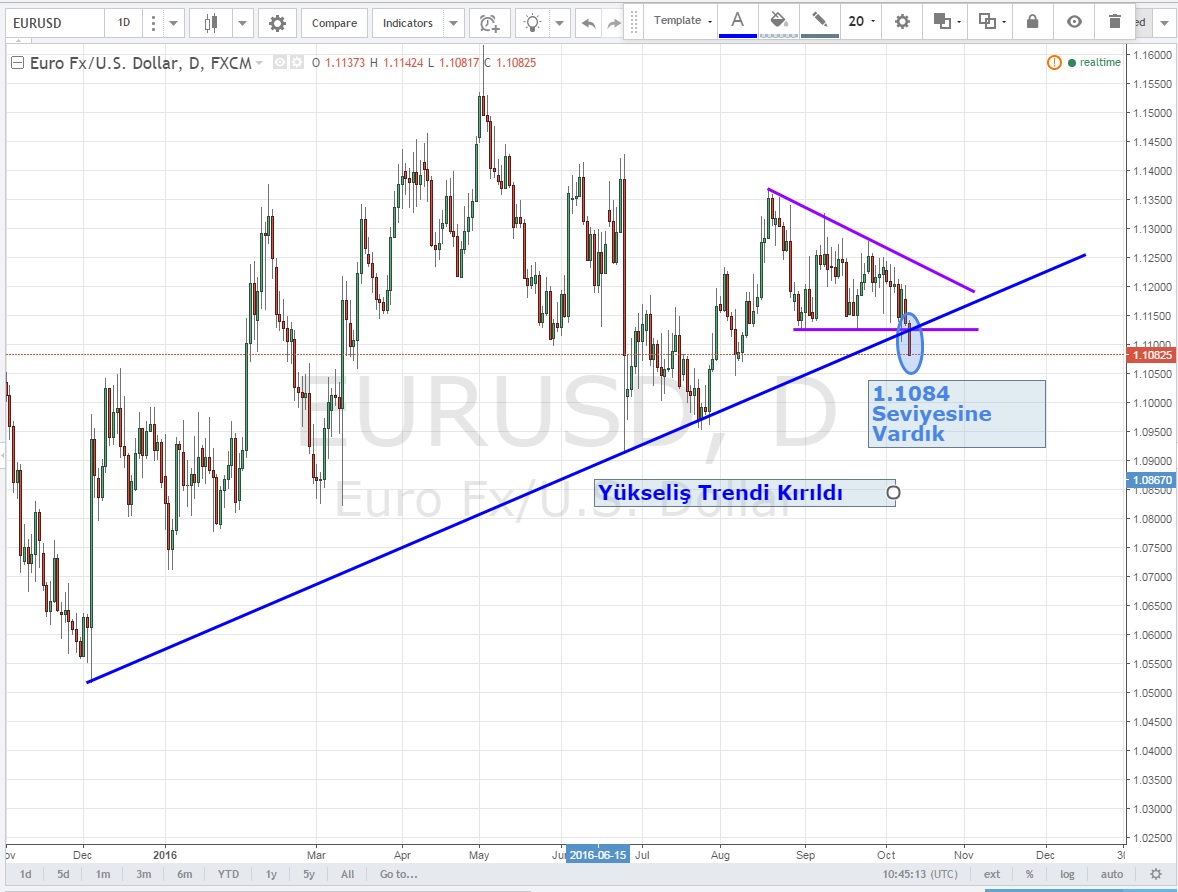Image resolution: width=1178 pixels, height=892 pixels.
Task: Click the Go to... button
Action: (398, 874)
